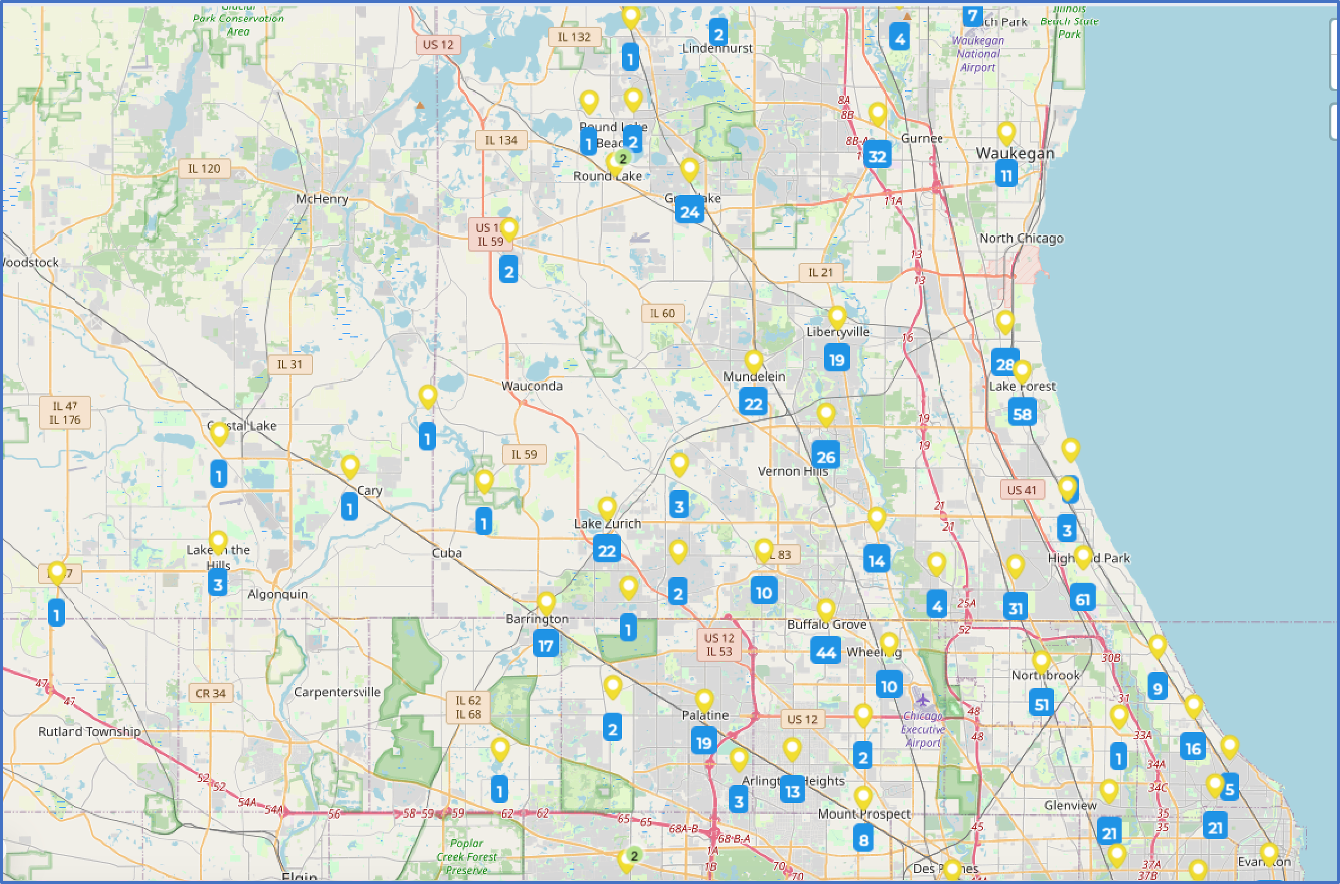Select the yellow pin above Waukegan
Viewport: 1340px width, 884px height.
(1006, 132)
